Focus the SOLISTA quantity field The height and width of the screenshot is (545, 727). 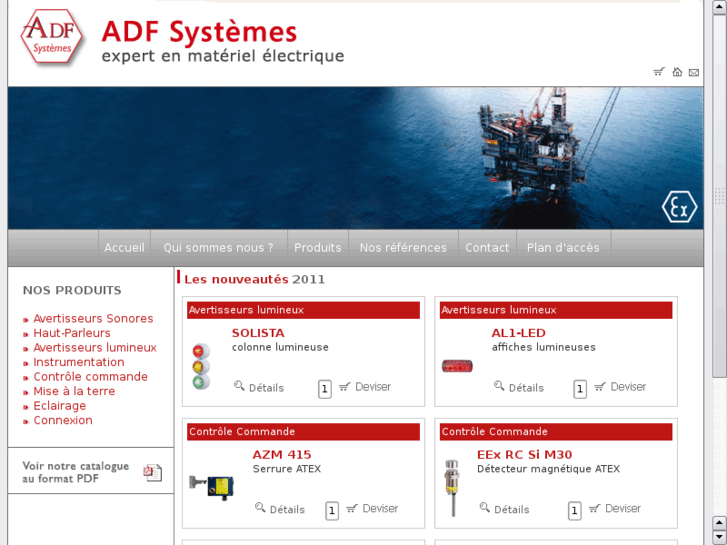point(325,389)
